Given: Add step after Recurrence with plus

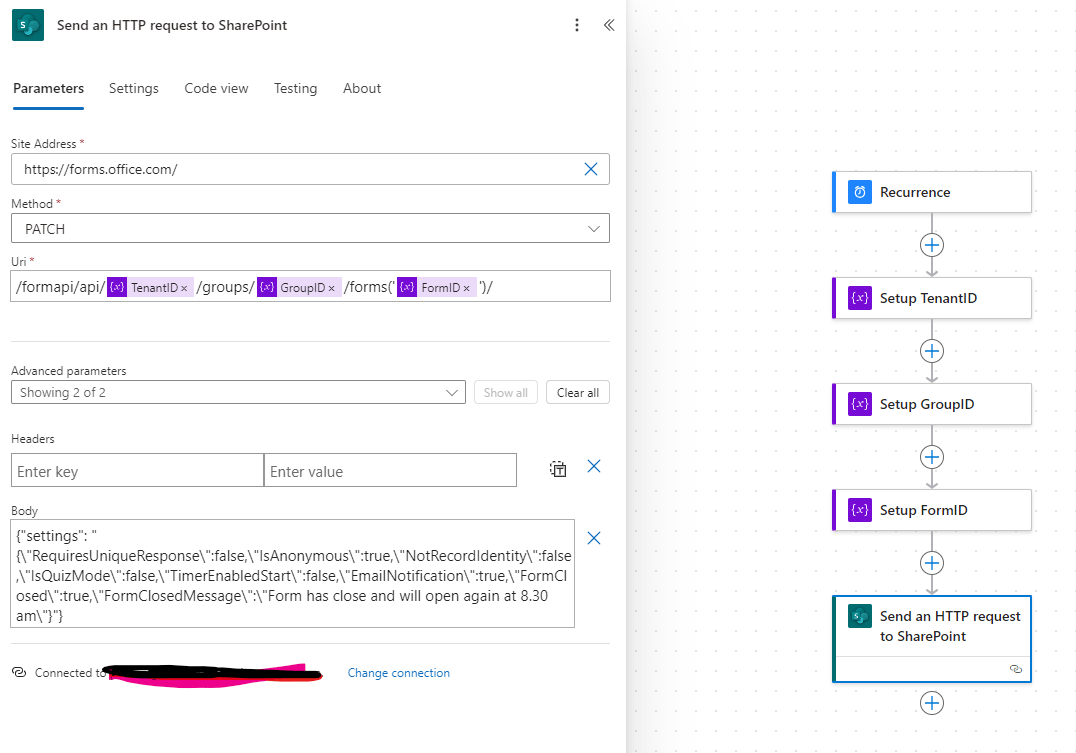Looking at the screenshot, I should [932, 245].
